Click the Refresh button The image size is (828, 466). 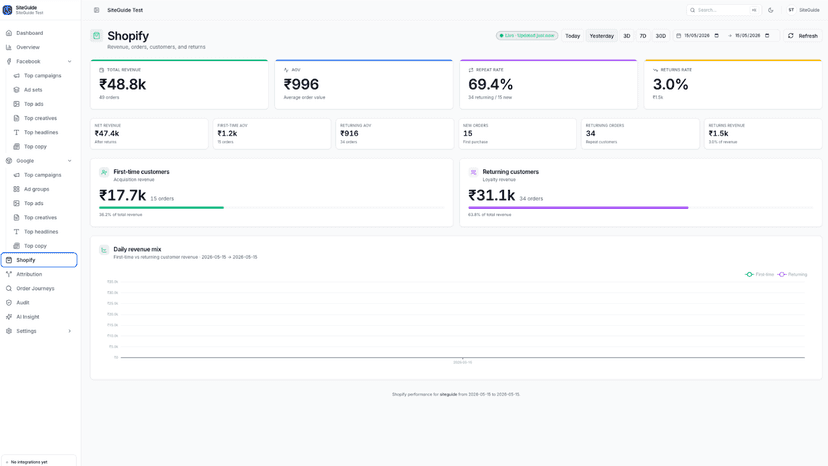(803, 36)
